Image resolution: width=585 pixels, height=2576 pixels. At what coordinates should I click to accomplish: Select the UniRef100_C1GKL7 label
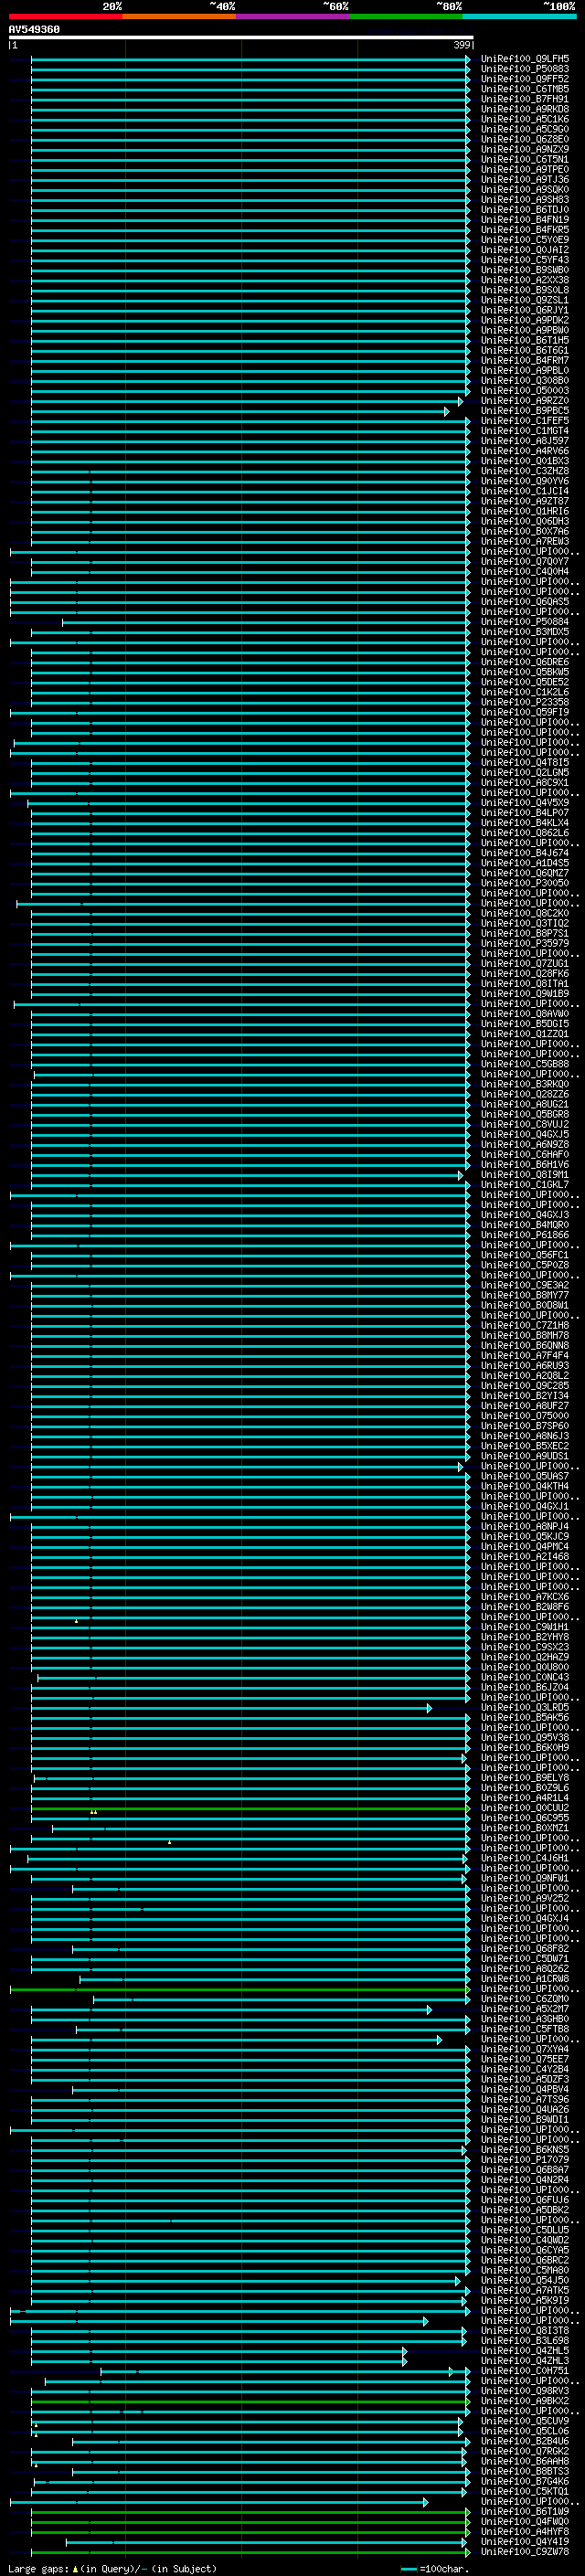click(525, 1185)
